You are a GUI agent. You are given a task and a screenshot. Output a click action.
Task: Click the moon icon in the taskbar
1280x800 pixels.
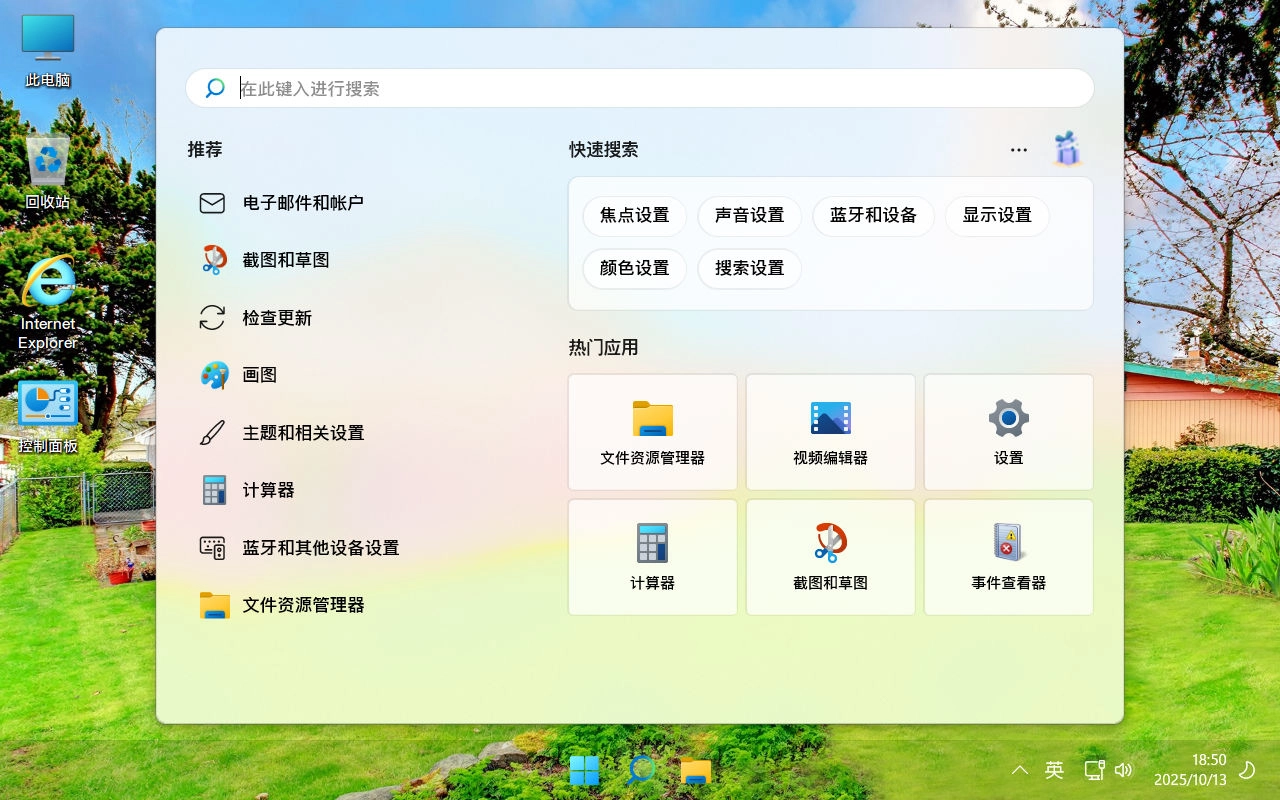(x=1246, y=770)
